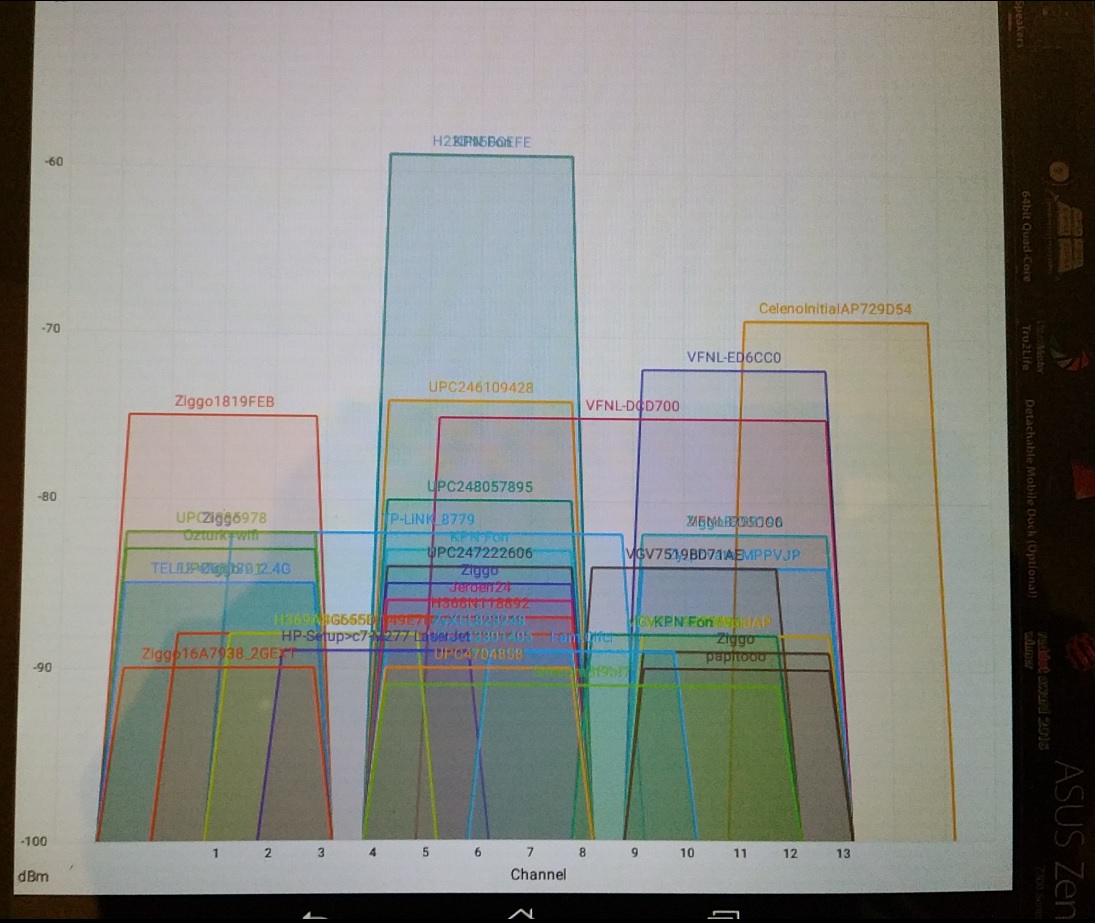Select the VFNL-ED6CC0 network label
The width and height of the screenshot is (1095, 923).
(734, 357)
